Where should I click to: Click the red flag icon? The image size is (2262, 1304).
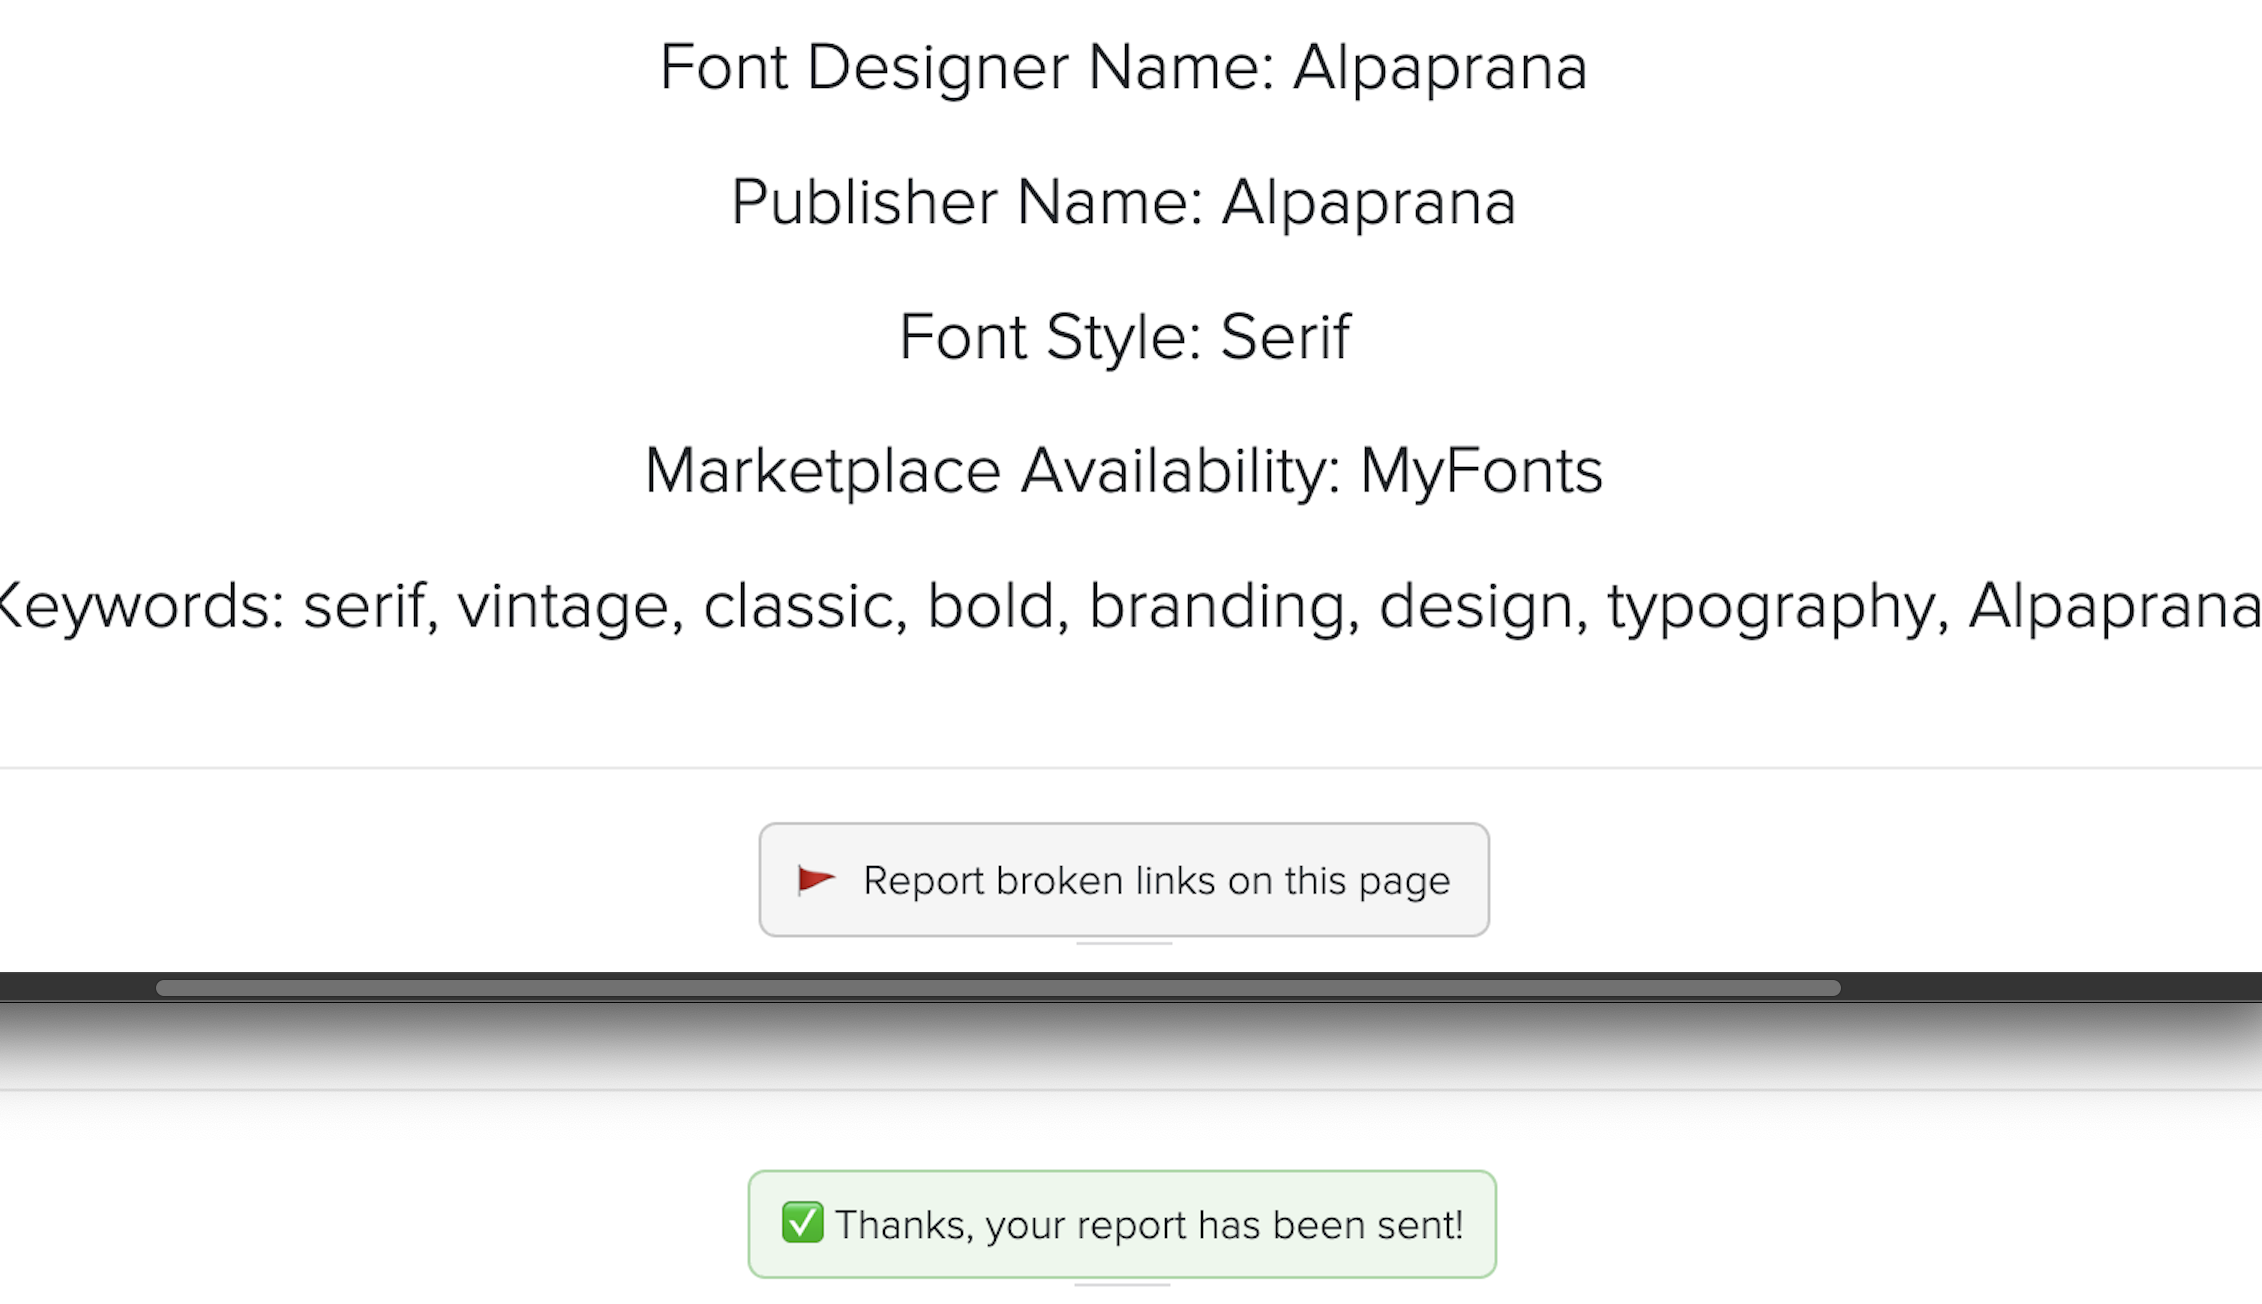coord(815,880)
